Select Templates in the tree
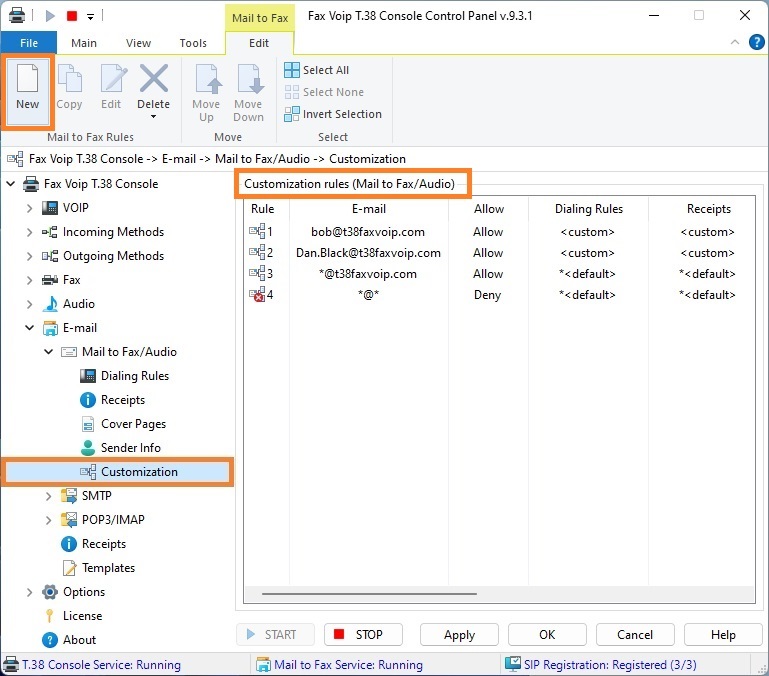 pos(108,568)
